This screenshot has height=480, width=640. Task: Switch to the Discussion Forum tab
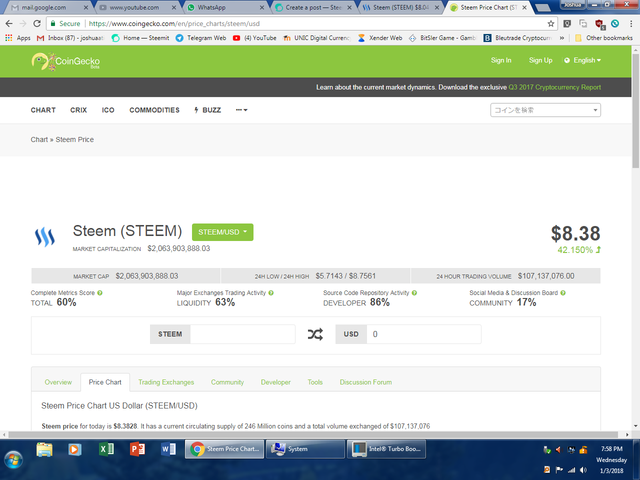pos(366,382)
